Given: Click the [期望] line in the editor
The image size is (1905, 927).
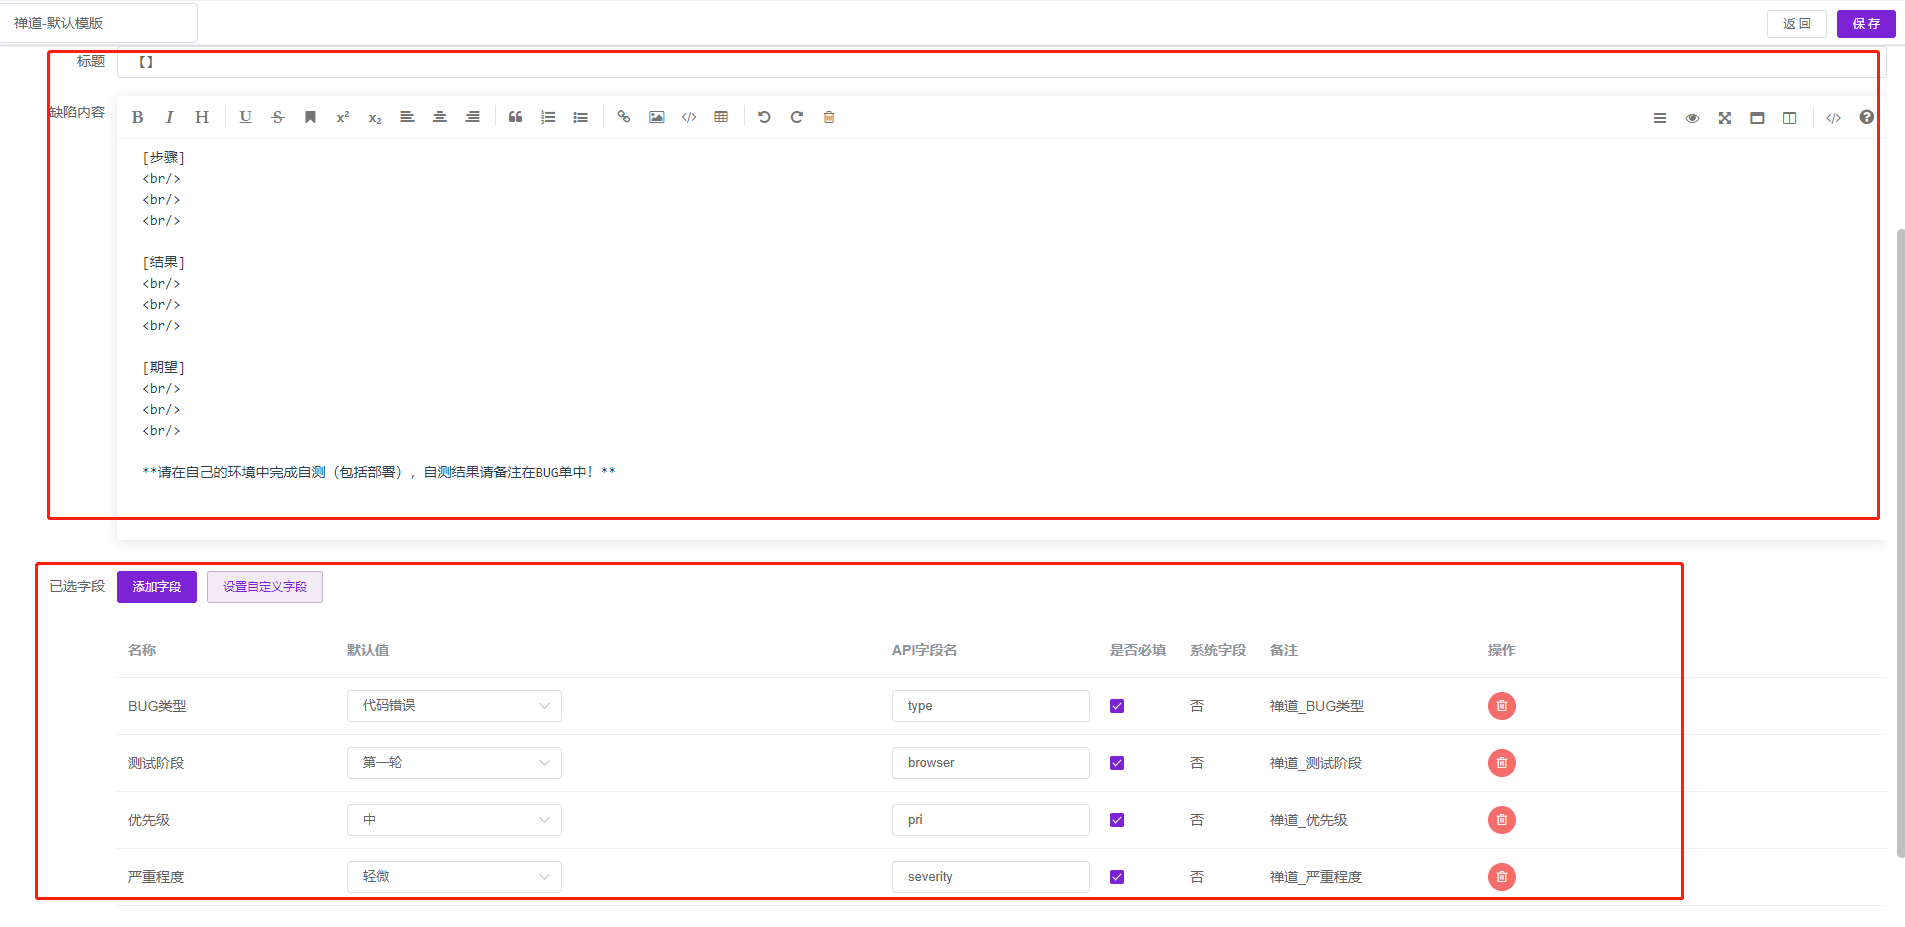Looking at the screenshot, I should [x=164, y=367].
